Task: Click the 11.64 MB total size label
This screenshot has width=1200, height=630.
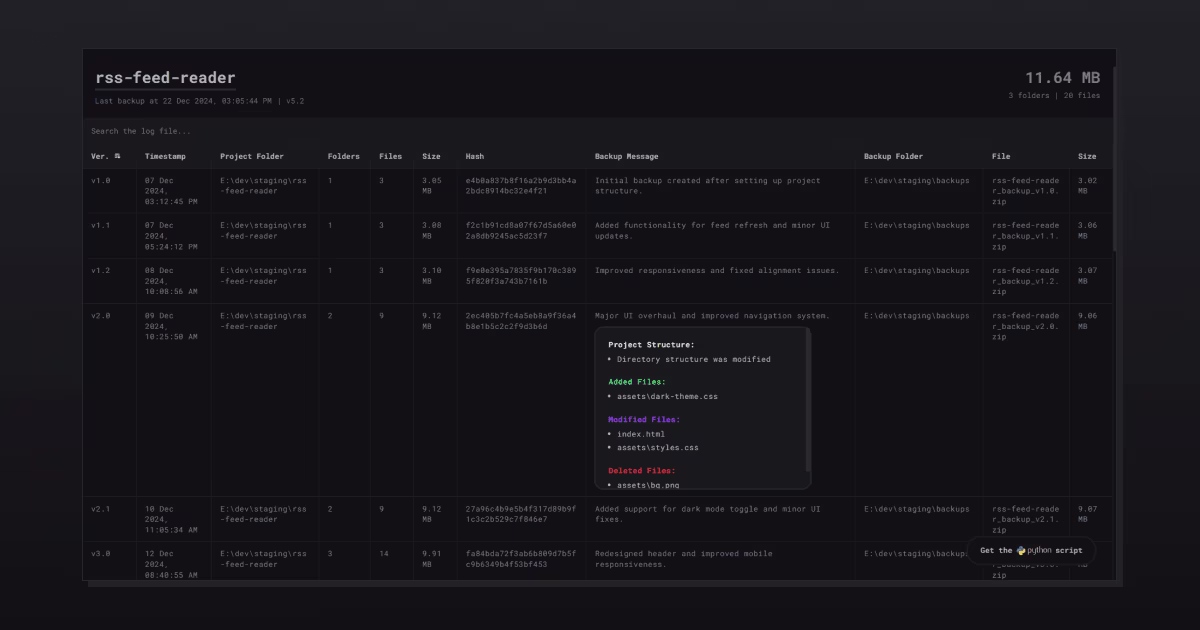Action: [1061, 78]
